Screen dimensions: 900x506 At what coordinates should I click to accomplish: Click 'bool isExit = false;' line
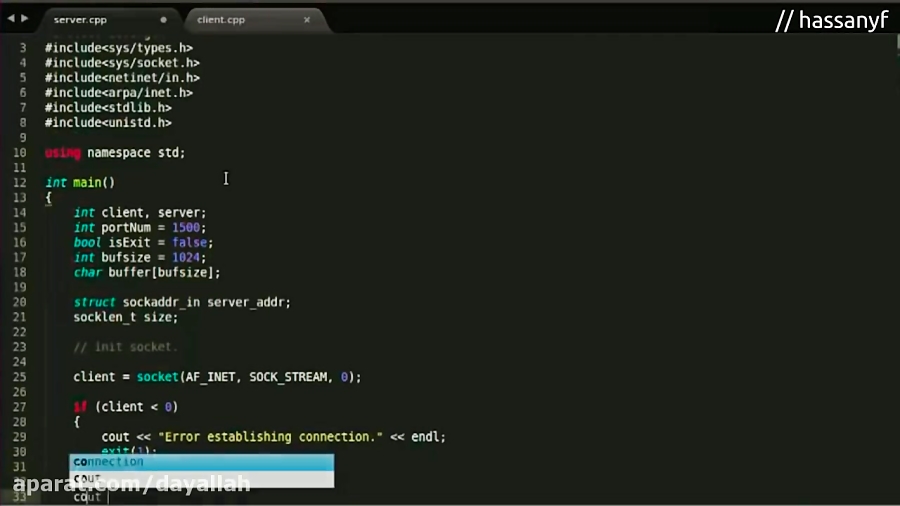click(143, 242)
